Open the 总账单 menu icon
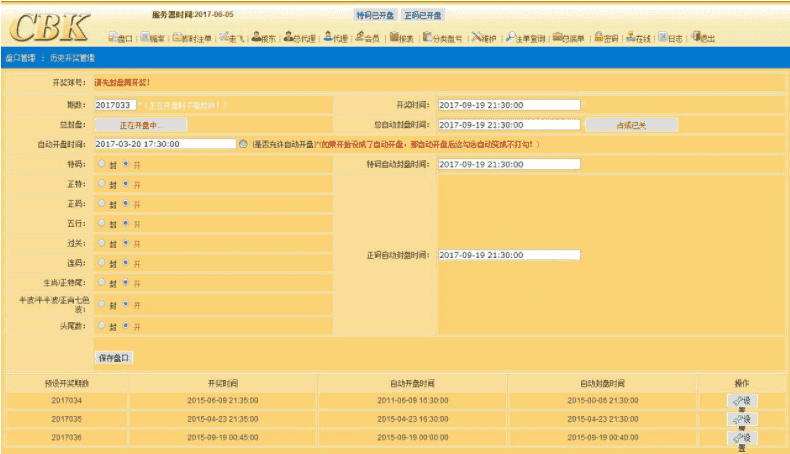Image resolution: width=790 pixels, height=454 pixels. 557,37
